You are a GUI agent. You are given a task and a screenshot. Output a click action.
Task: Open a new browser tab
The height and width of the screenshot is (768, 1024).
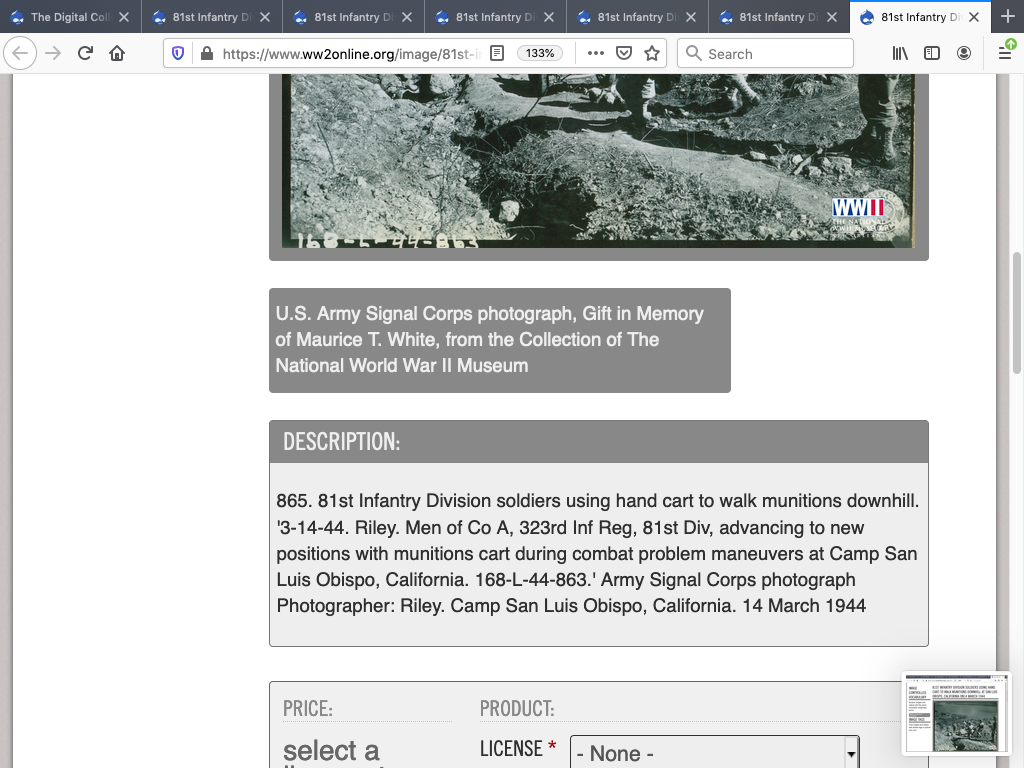[1007, 17]
